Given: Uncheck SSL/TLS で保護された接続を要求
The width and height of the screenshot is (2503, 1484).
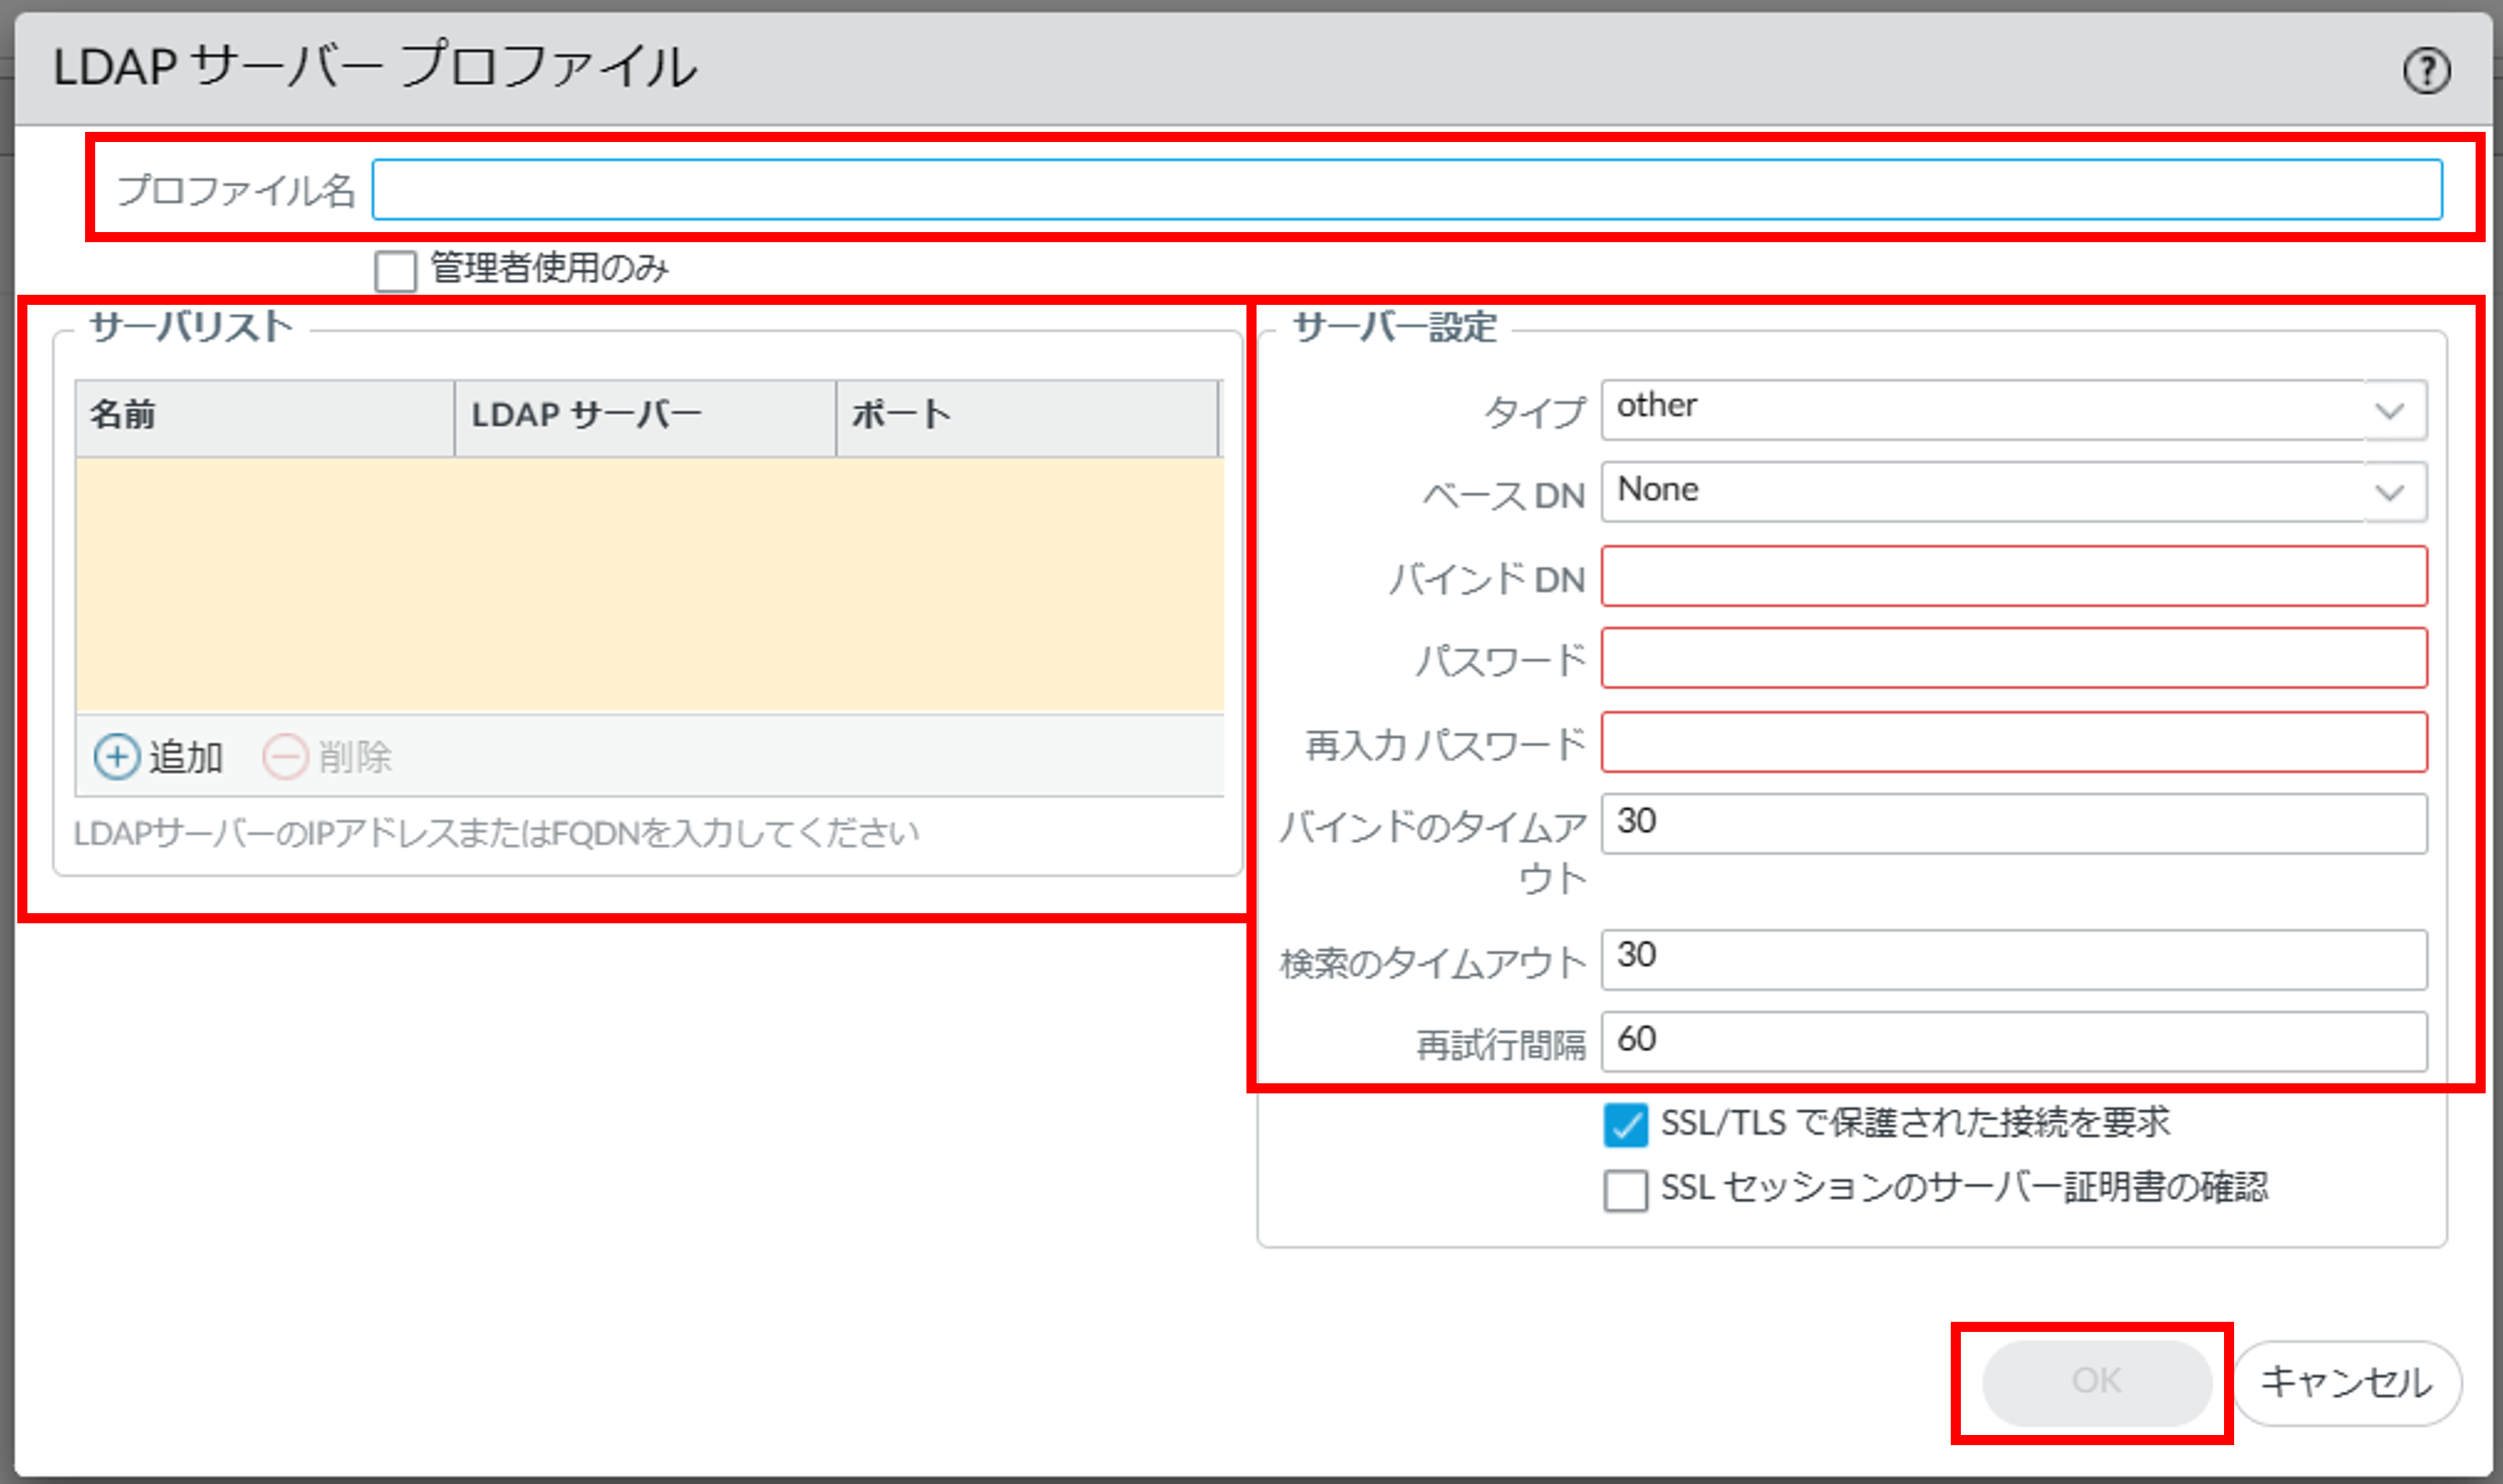Looking at the screenshot, I should pyautogui.click(x=1625, y=1125).
